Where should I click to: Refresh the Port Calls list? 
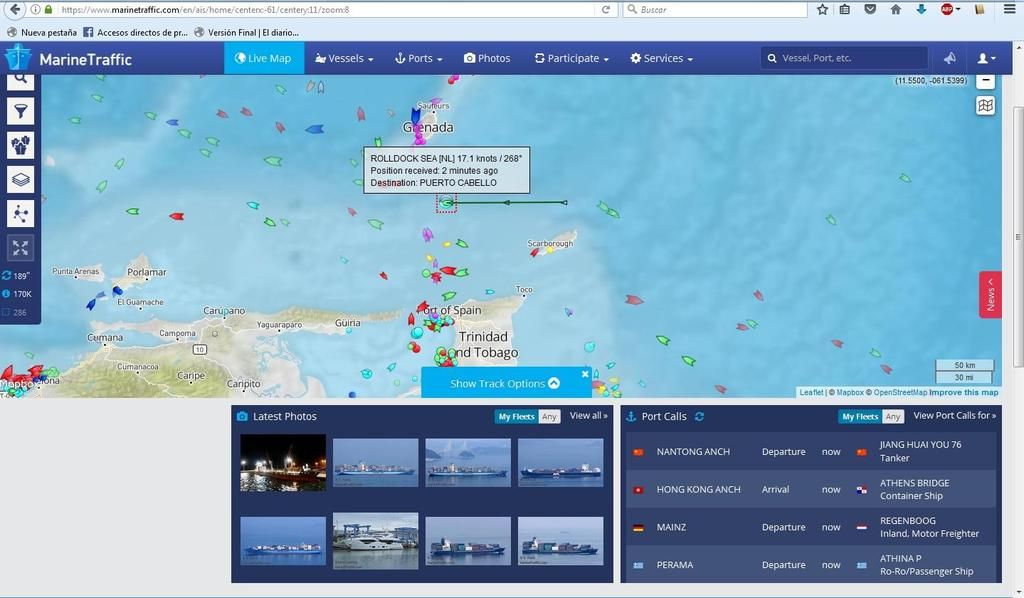point(699,417)
